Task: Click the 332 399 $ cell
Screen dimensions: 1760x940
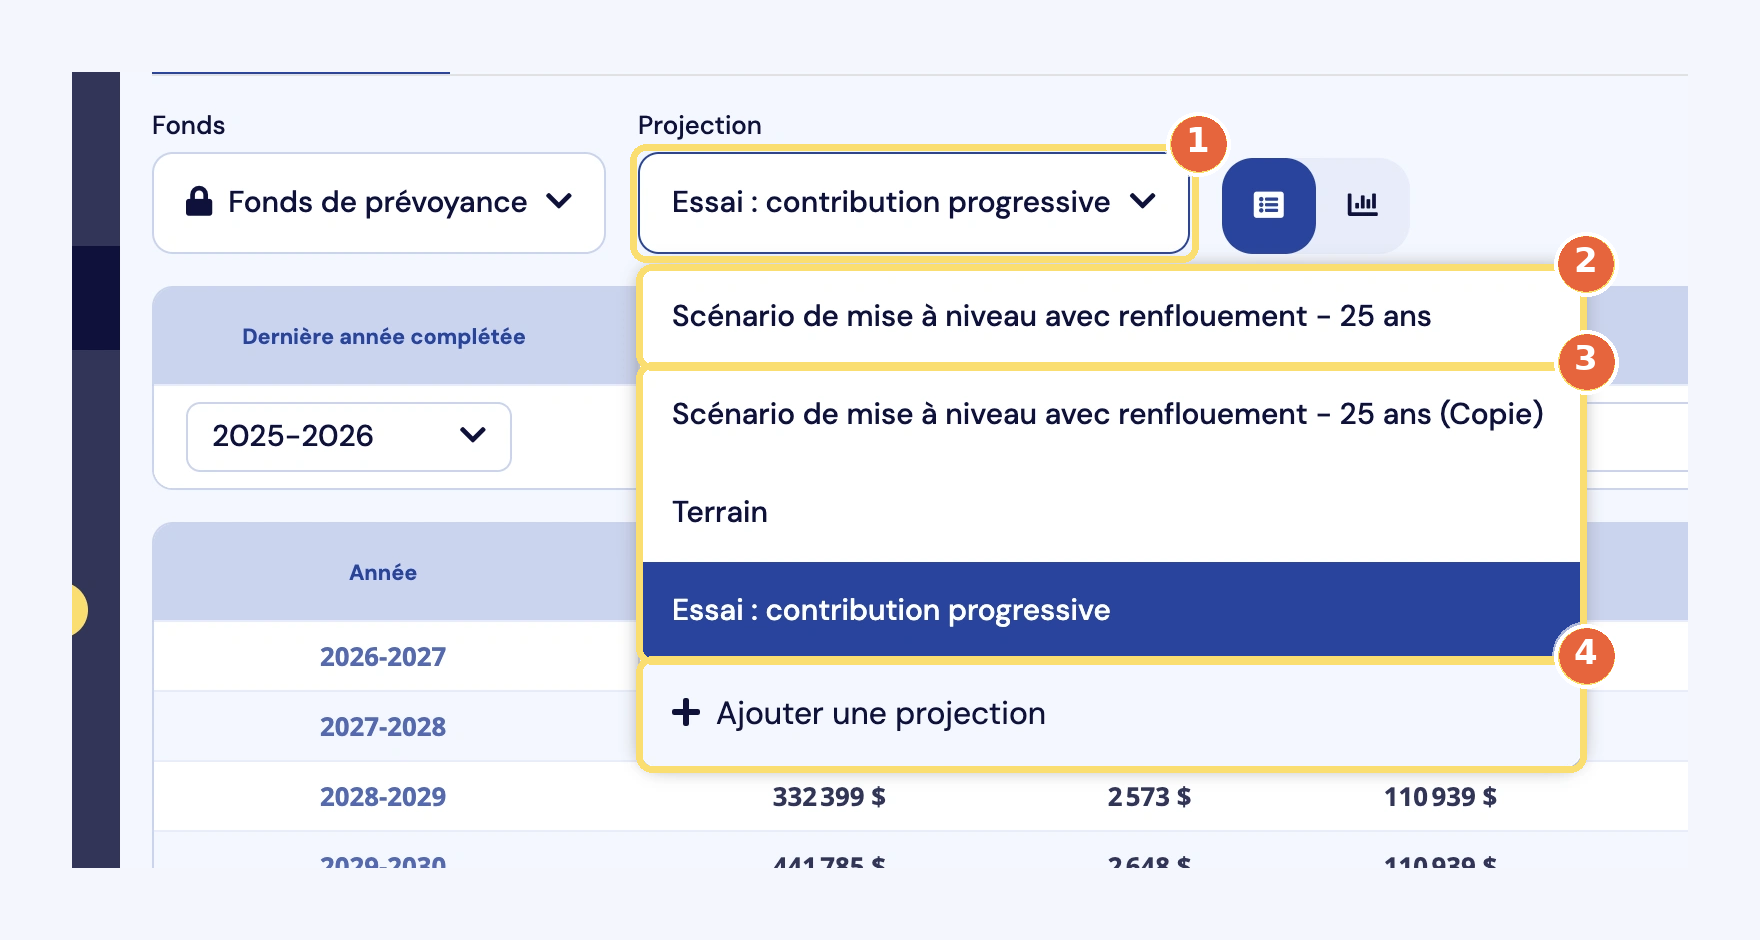Action: pyautogui.click(x=828, y=797)
